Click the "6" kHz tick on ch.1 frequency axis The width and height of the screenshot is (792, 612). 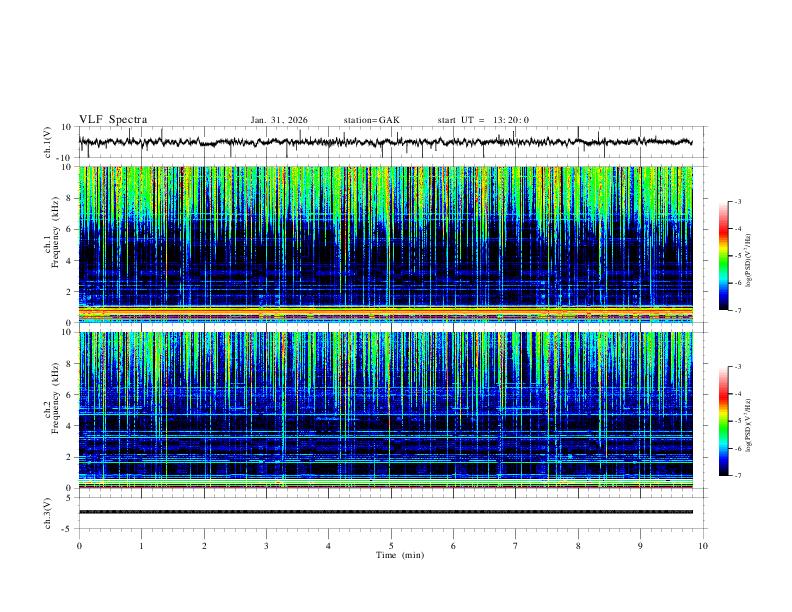tap(70, 229)
